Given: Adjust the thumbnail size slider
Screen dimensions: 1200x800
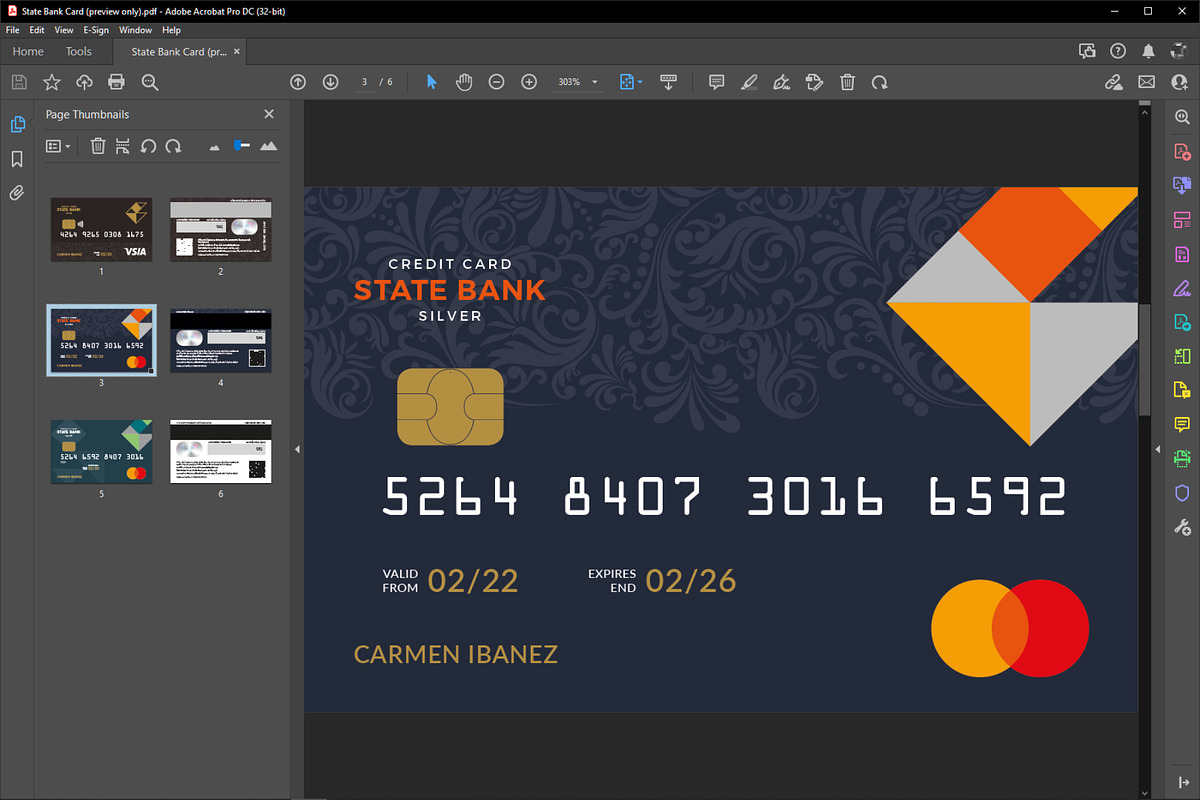Looking at the screenshot, I should click(x=241, y=146).
